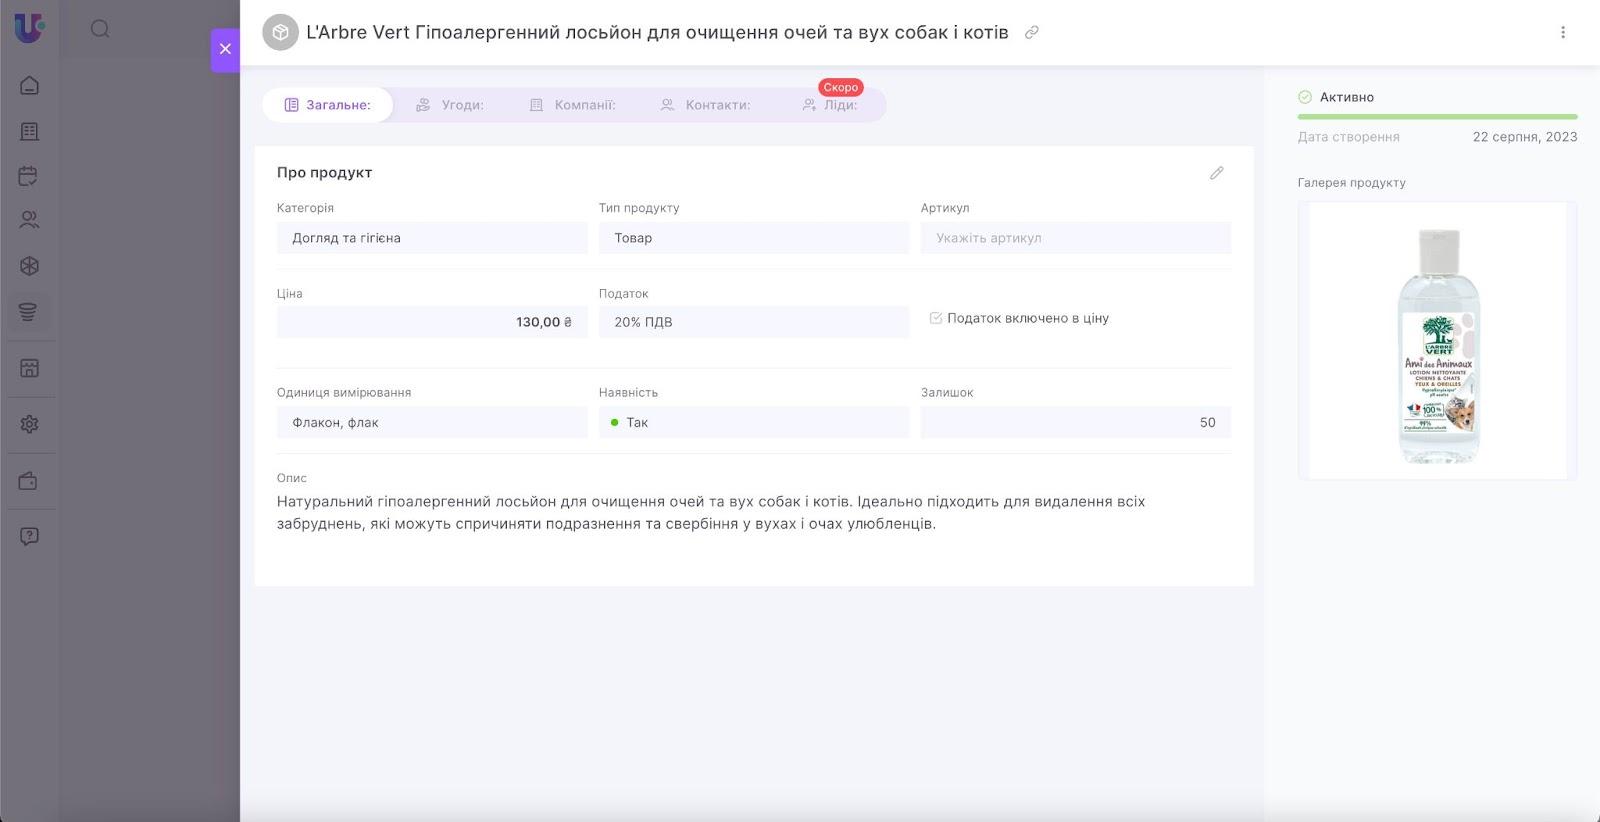Click the Ціна field with 130,00
Viewport: 1600px width, 822px height.
coord(432,322)
